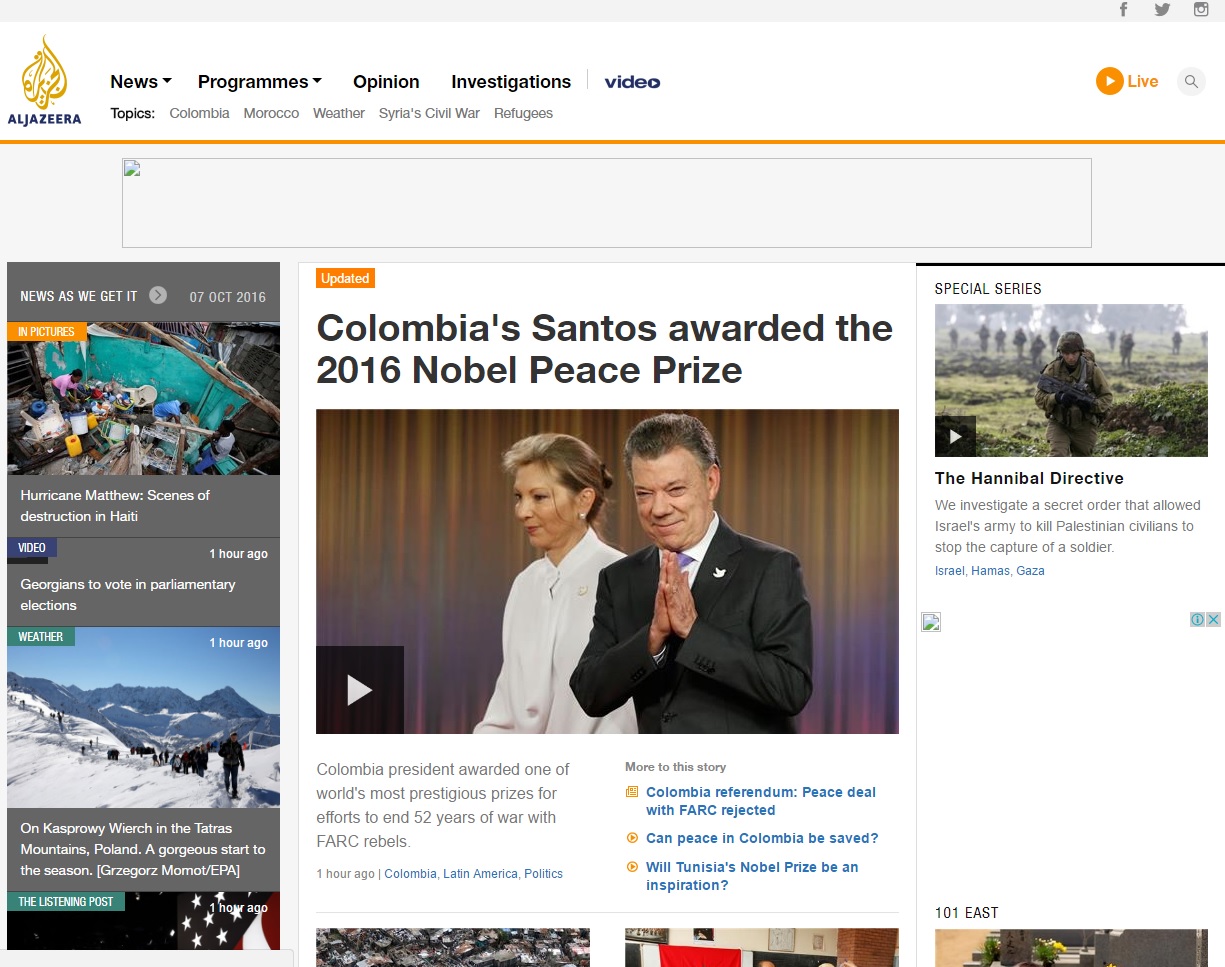Screen dimensions: 1225x967
Task: Click the Colombia tag under the main story
Action: (x=410, y=874)
